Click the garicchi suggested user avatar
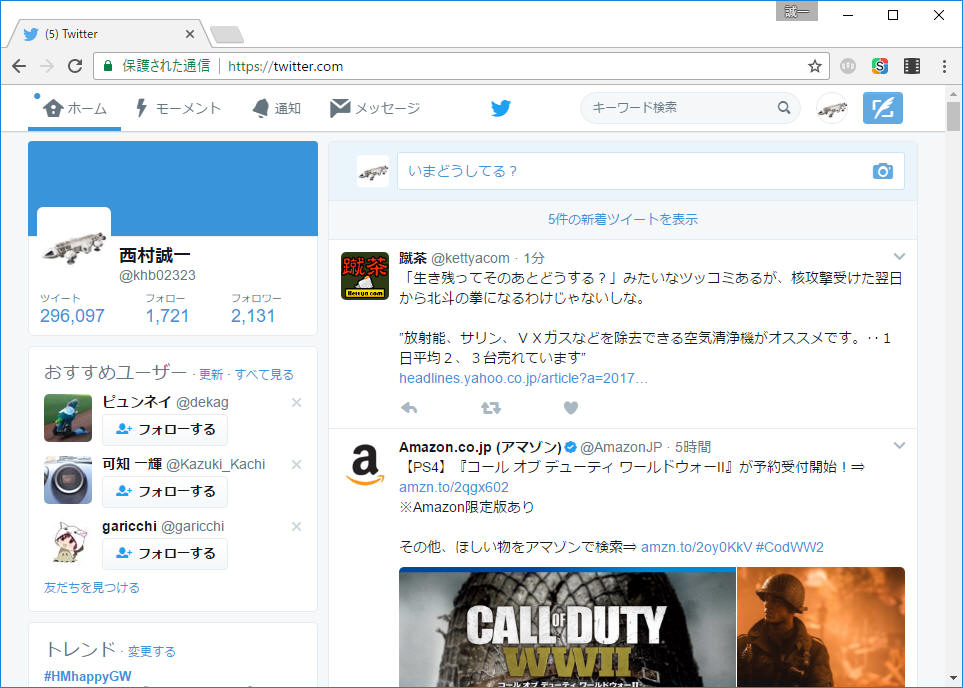The height and width of the screenshot is (688, 963). coord(68,542)
